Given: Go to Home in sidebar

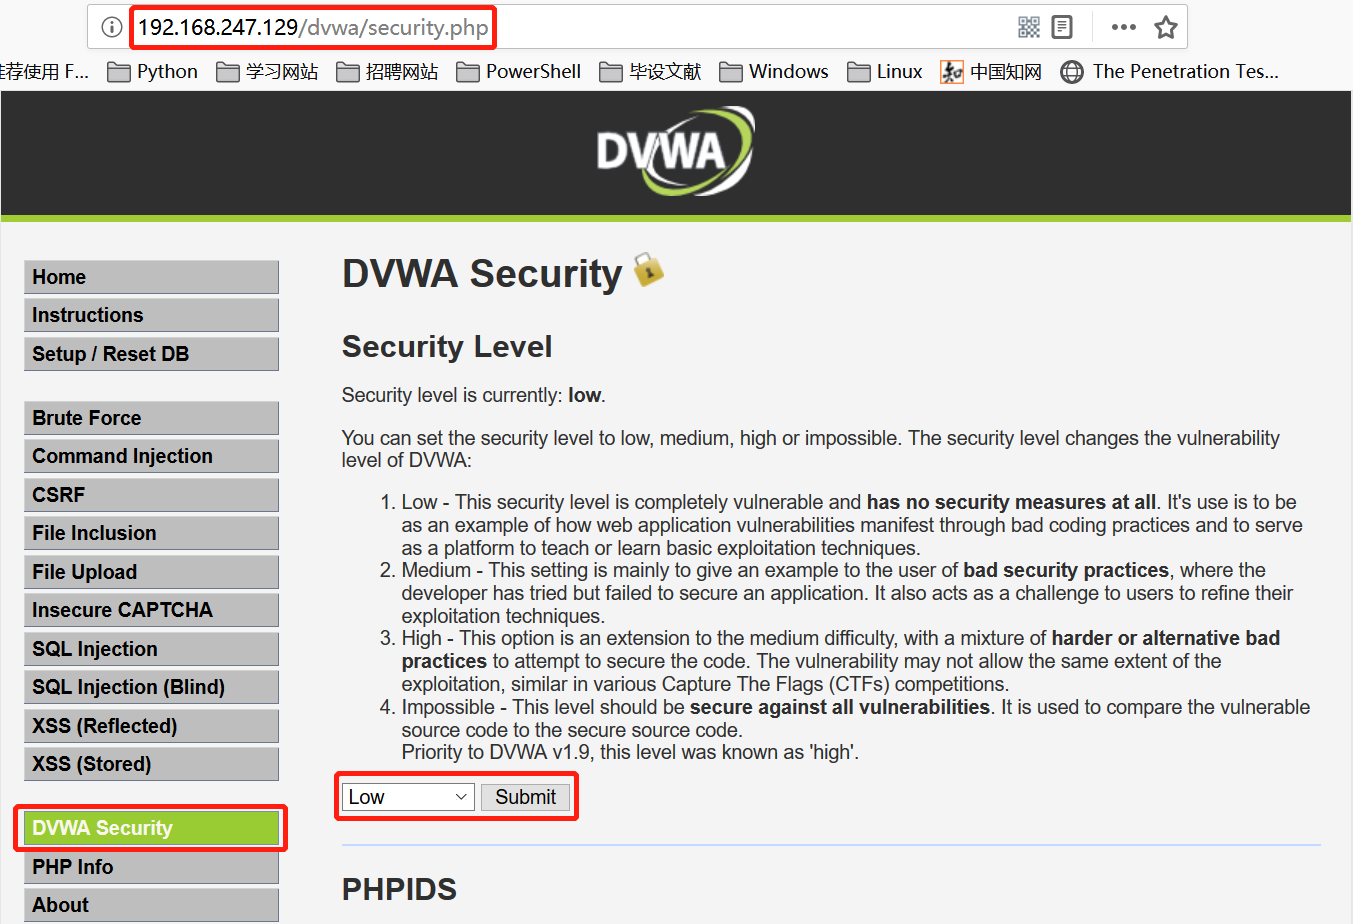Looking at the screenshot, I should click(x=151, y=277).
